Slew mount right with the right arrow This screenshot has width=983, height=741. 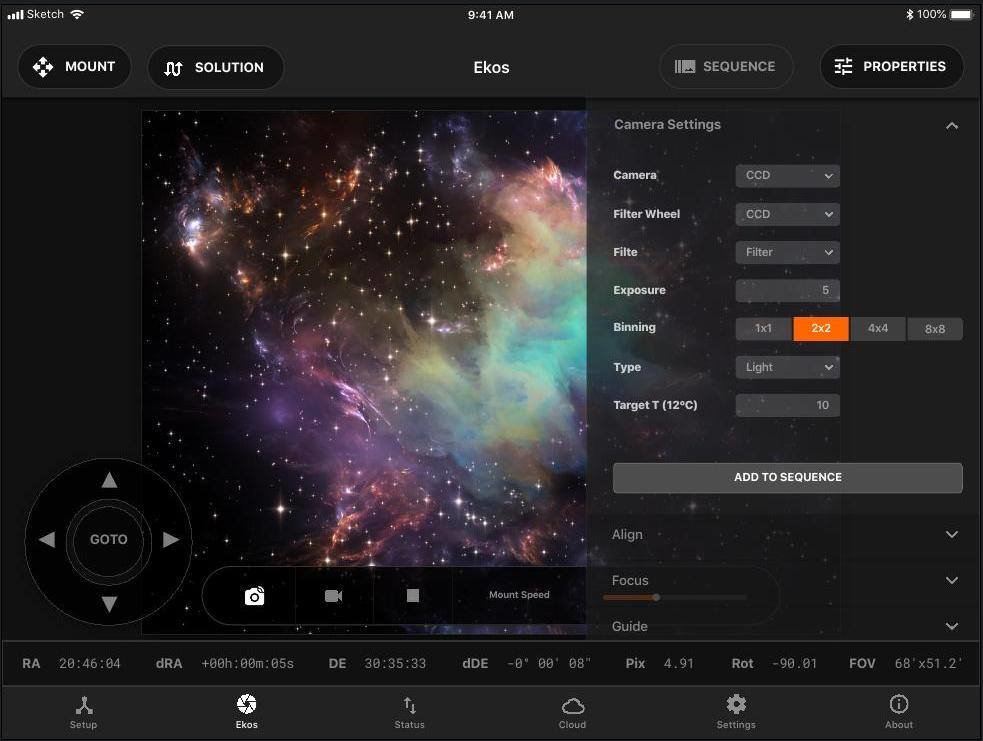coord(171,539)
